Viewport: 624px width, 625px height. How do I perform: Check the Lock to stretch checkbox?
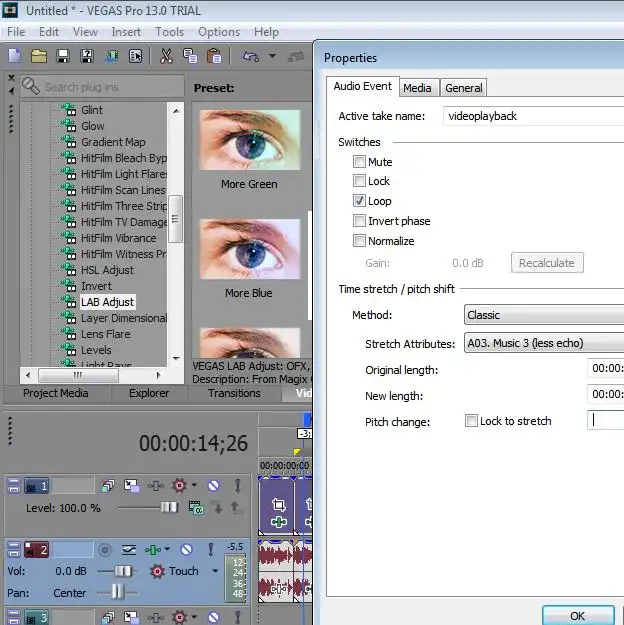[x=471, y=421]
